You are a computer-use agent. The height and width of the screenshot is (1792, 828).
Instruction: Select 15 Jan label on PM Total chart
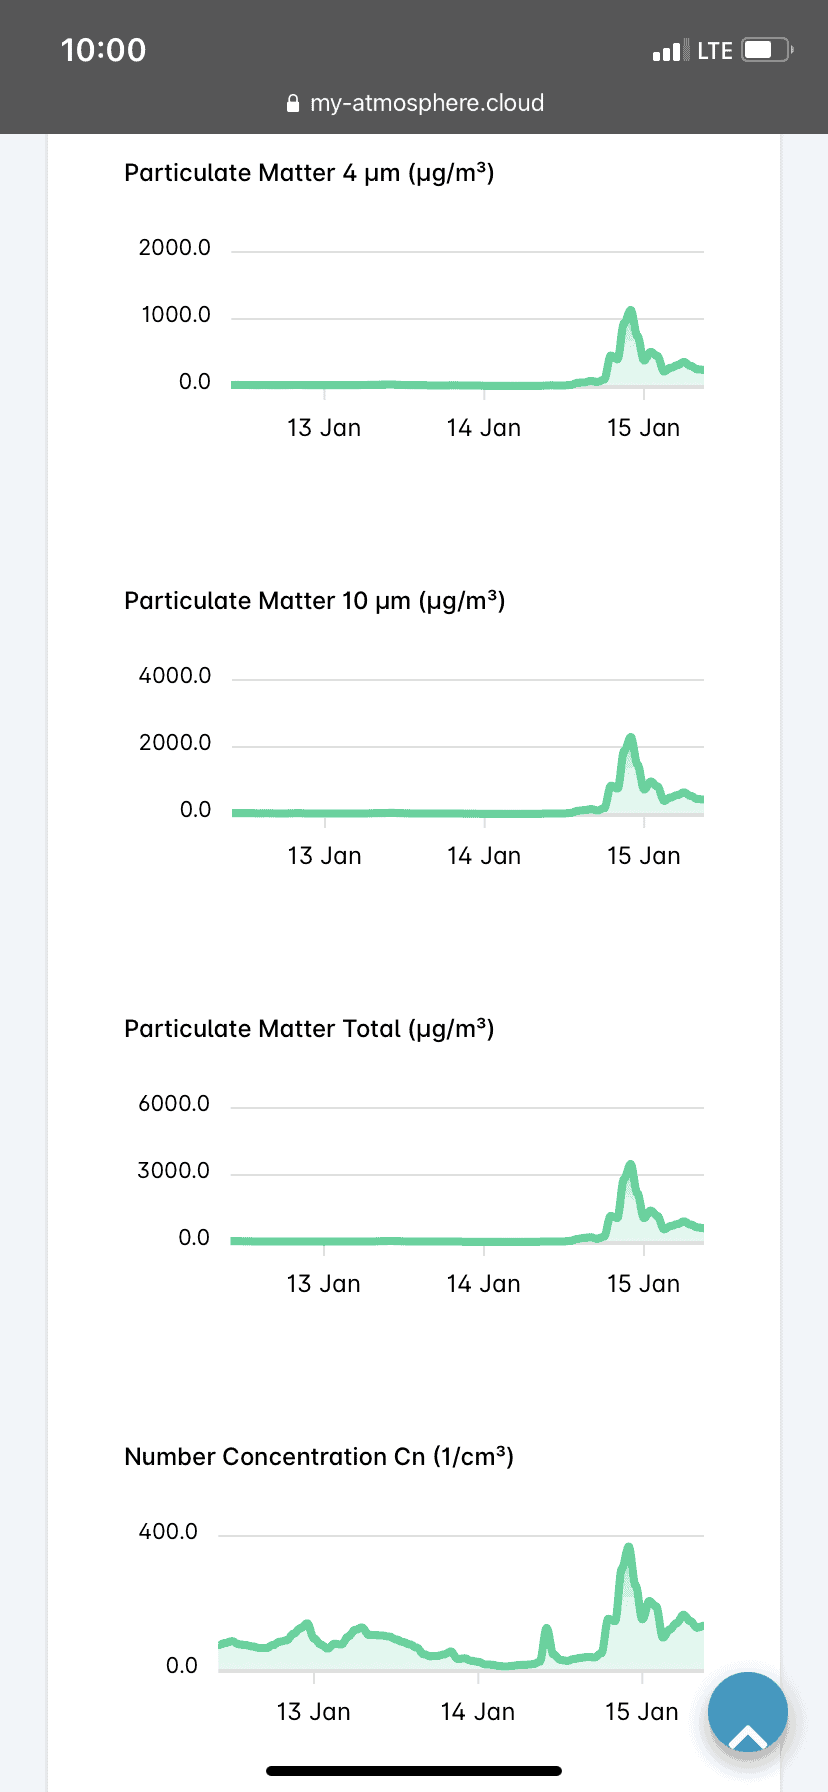[643, 1284]
